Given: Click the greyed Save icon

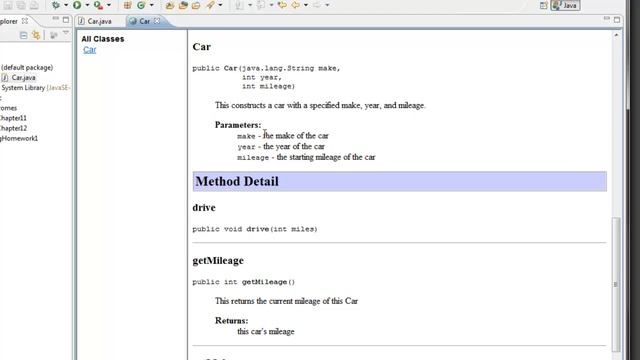Looking at the screenshot, I should tap(8, 5).
